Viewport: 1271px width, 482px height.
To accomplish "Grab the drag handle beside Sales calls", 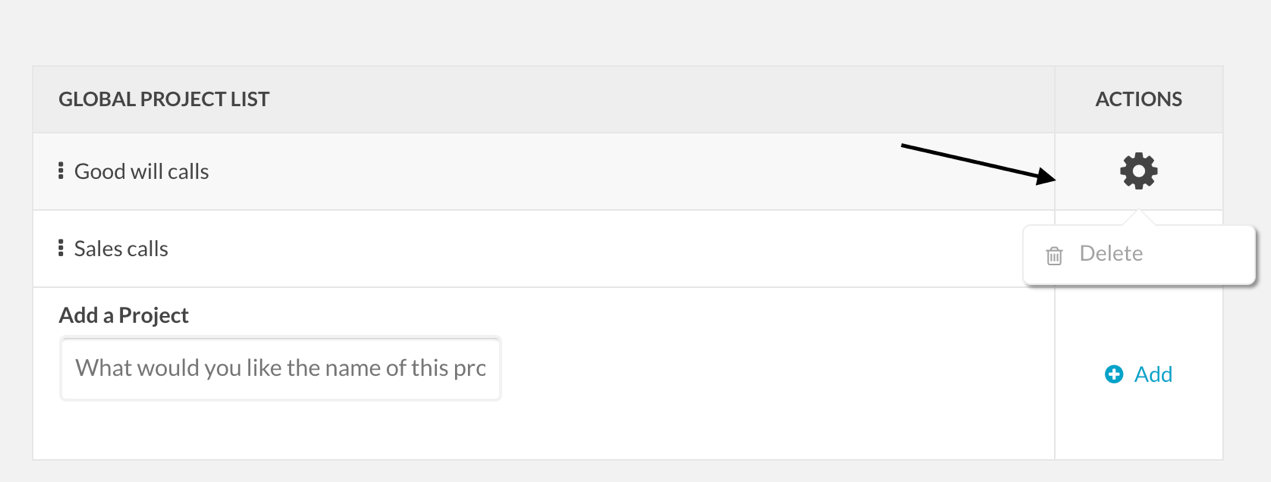I will 61,248.
